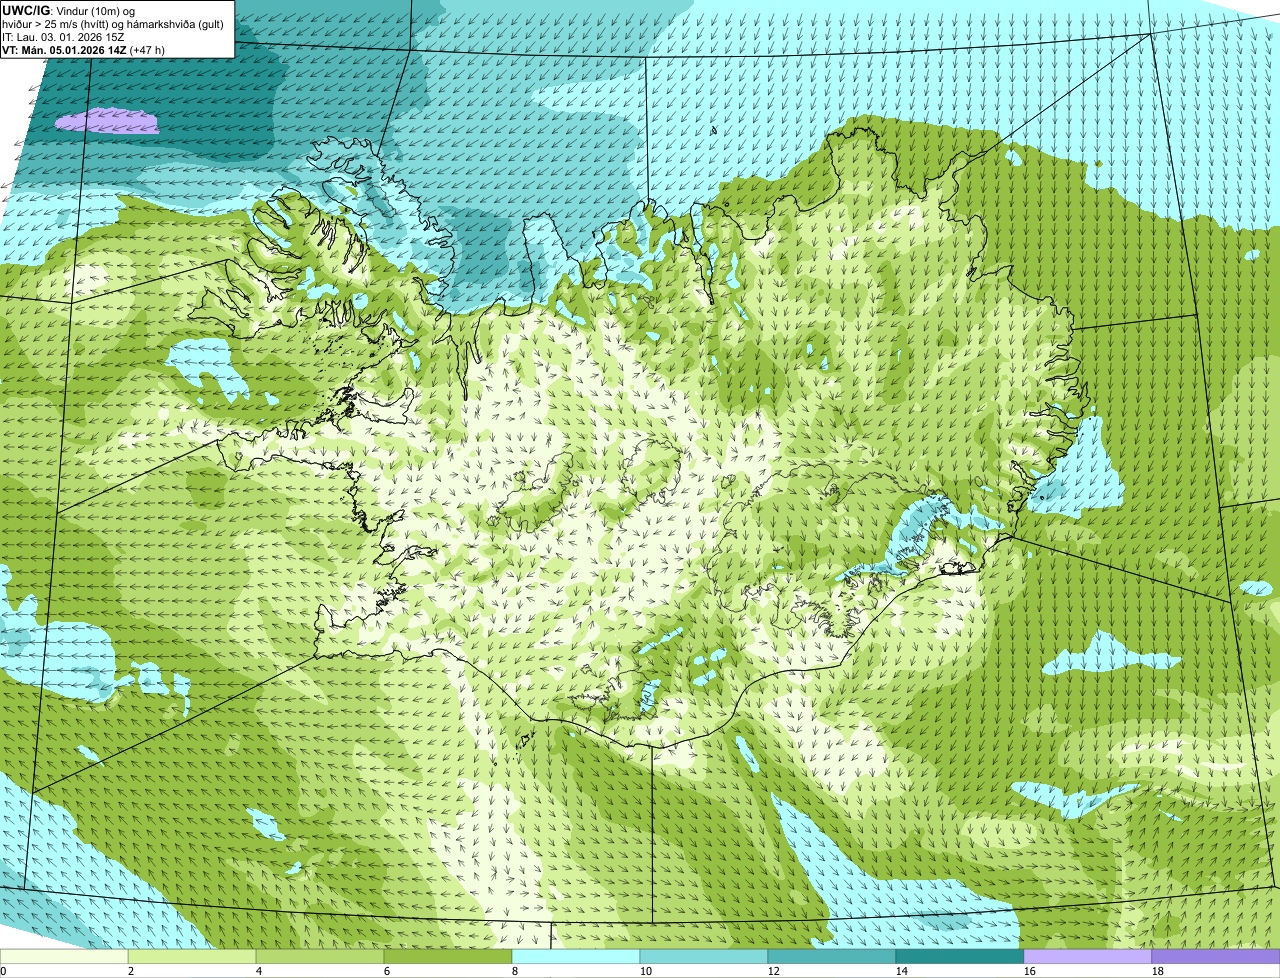The height and width of the screenshot is (978, 1280).
Task: Click the "10" label on the color scale
Action: coord(646,971)
